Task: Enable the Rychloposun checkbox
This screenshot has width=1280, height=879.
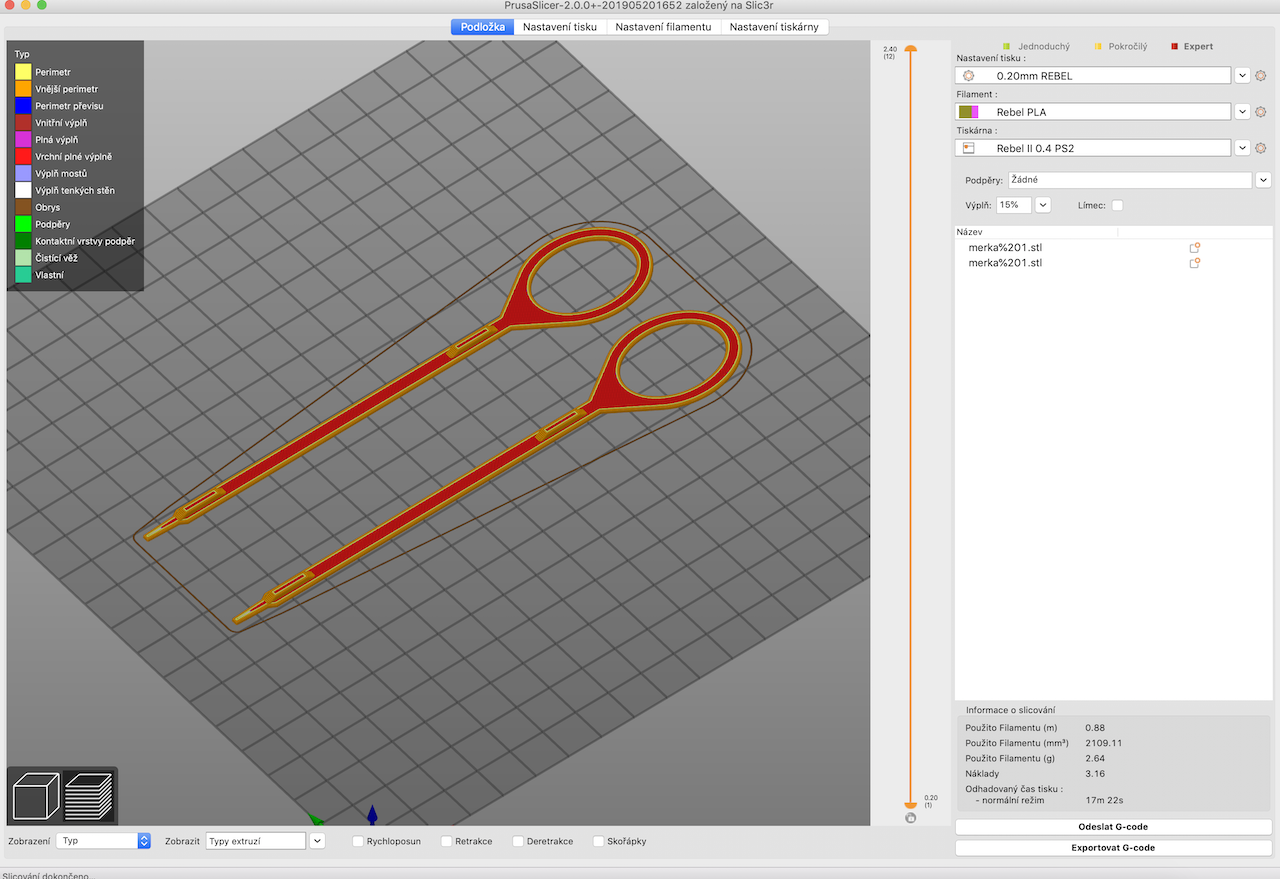Action: coord(358,841)
